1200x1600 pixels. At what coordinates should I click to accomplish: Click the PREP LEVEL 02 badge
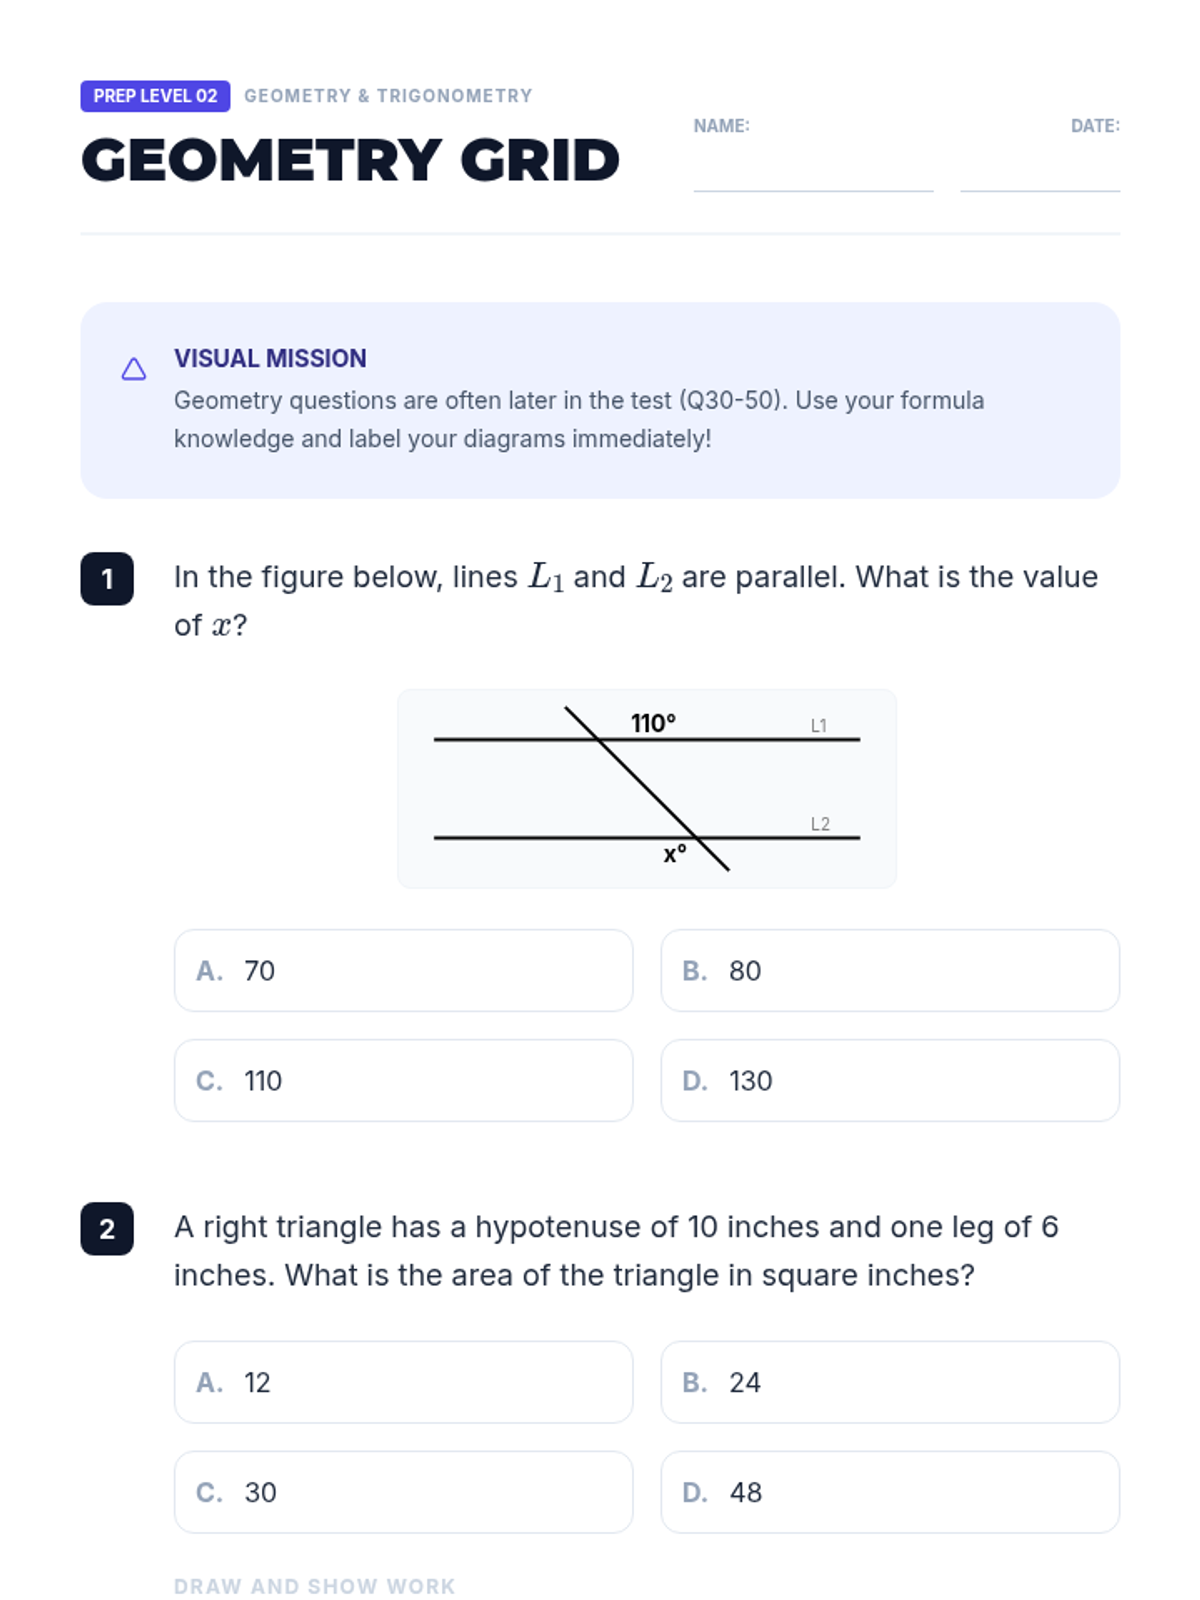pos(155,96)
